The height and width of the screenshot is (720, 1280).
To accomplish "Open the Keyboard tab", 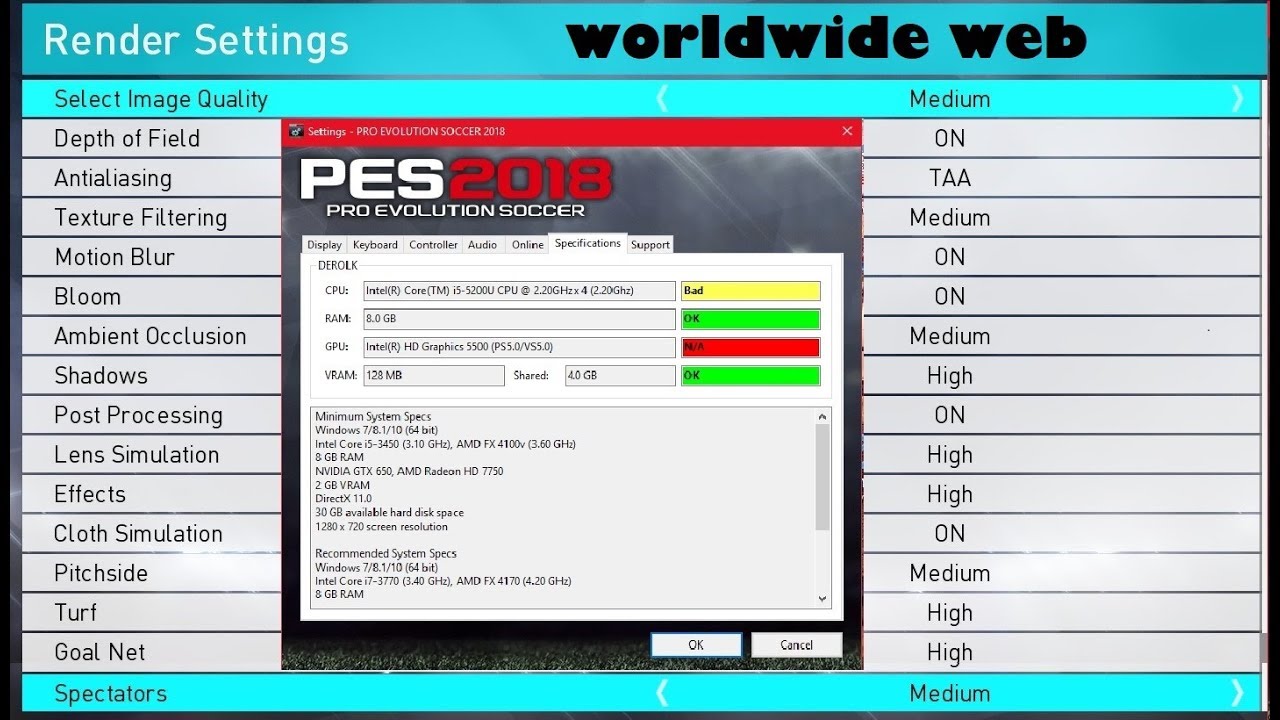I will click(375, 244).
